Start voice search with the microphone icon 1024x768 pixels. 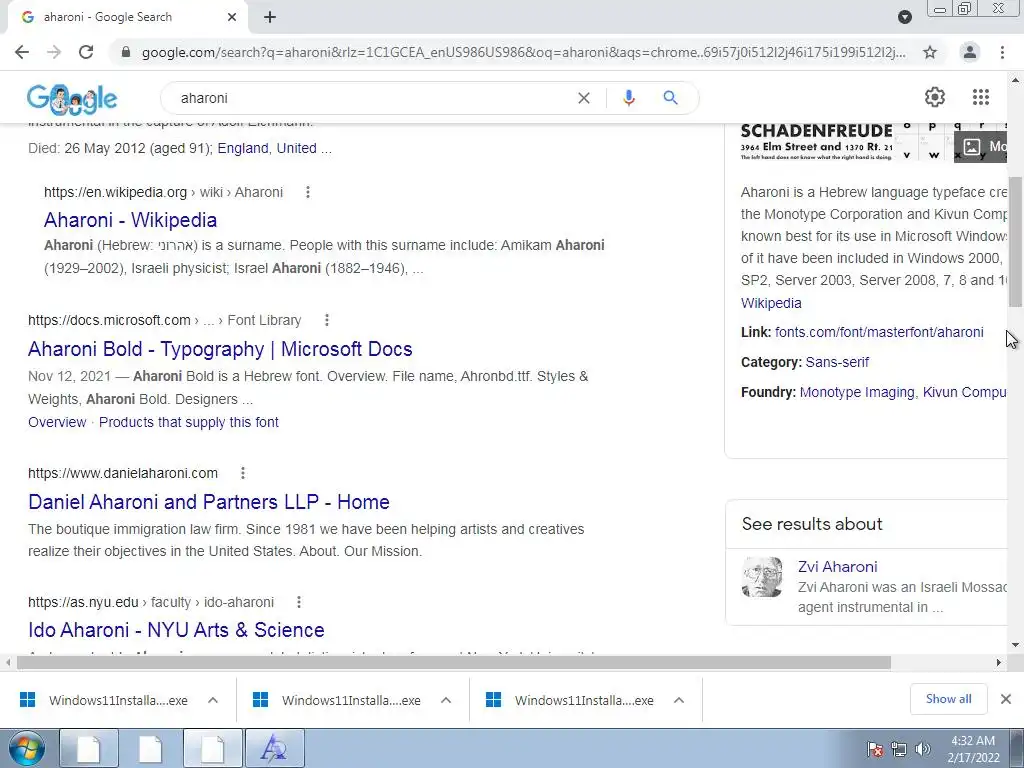[629, 98]
